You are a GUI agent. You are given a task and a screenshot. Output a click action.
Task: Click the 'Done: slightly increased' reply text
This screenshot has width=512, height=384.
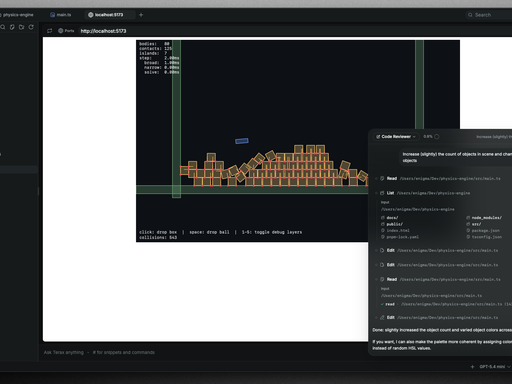(442, 330)
